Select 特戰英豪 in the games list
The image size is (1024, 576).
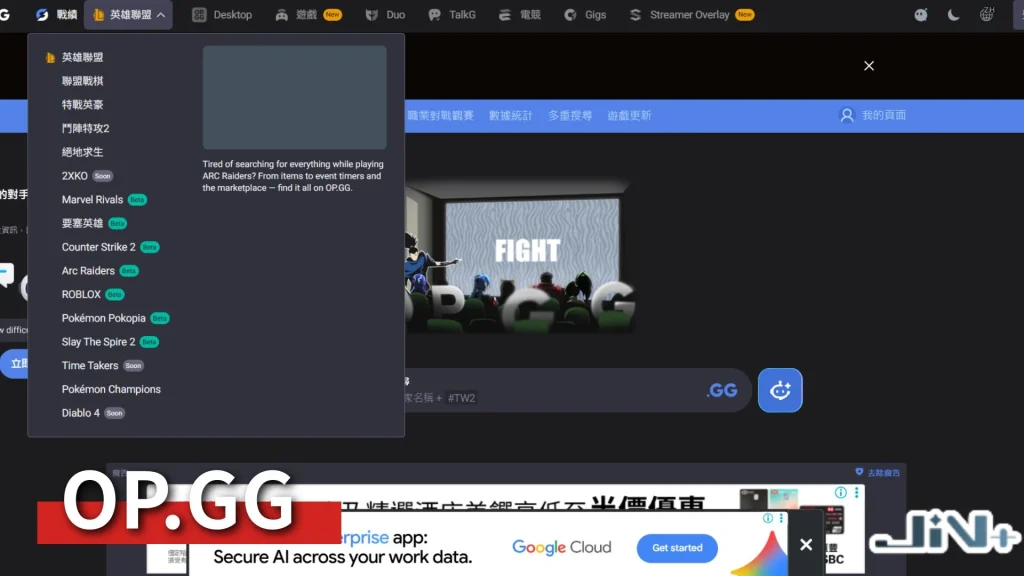pos(82,104)
